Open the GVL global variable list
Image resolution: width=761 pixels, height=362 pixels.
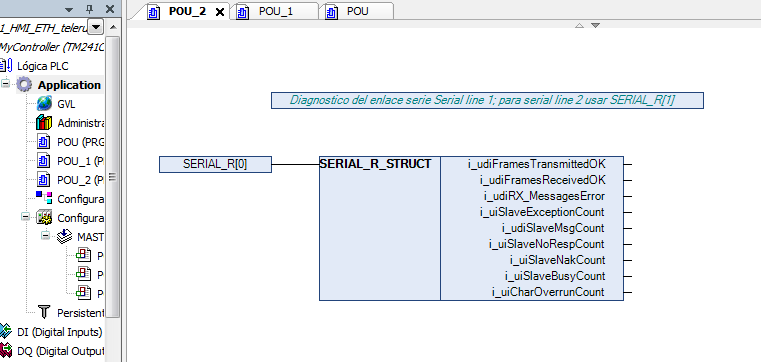tap(66, 104)
